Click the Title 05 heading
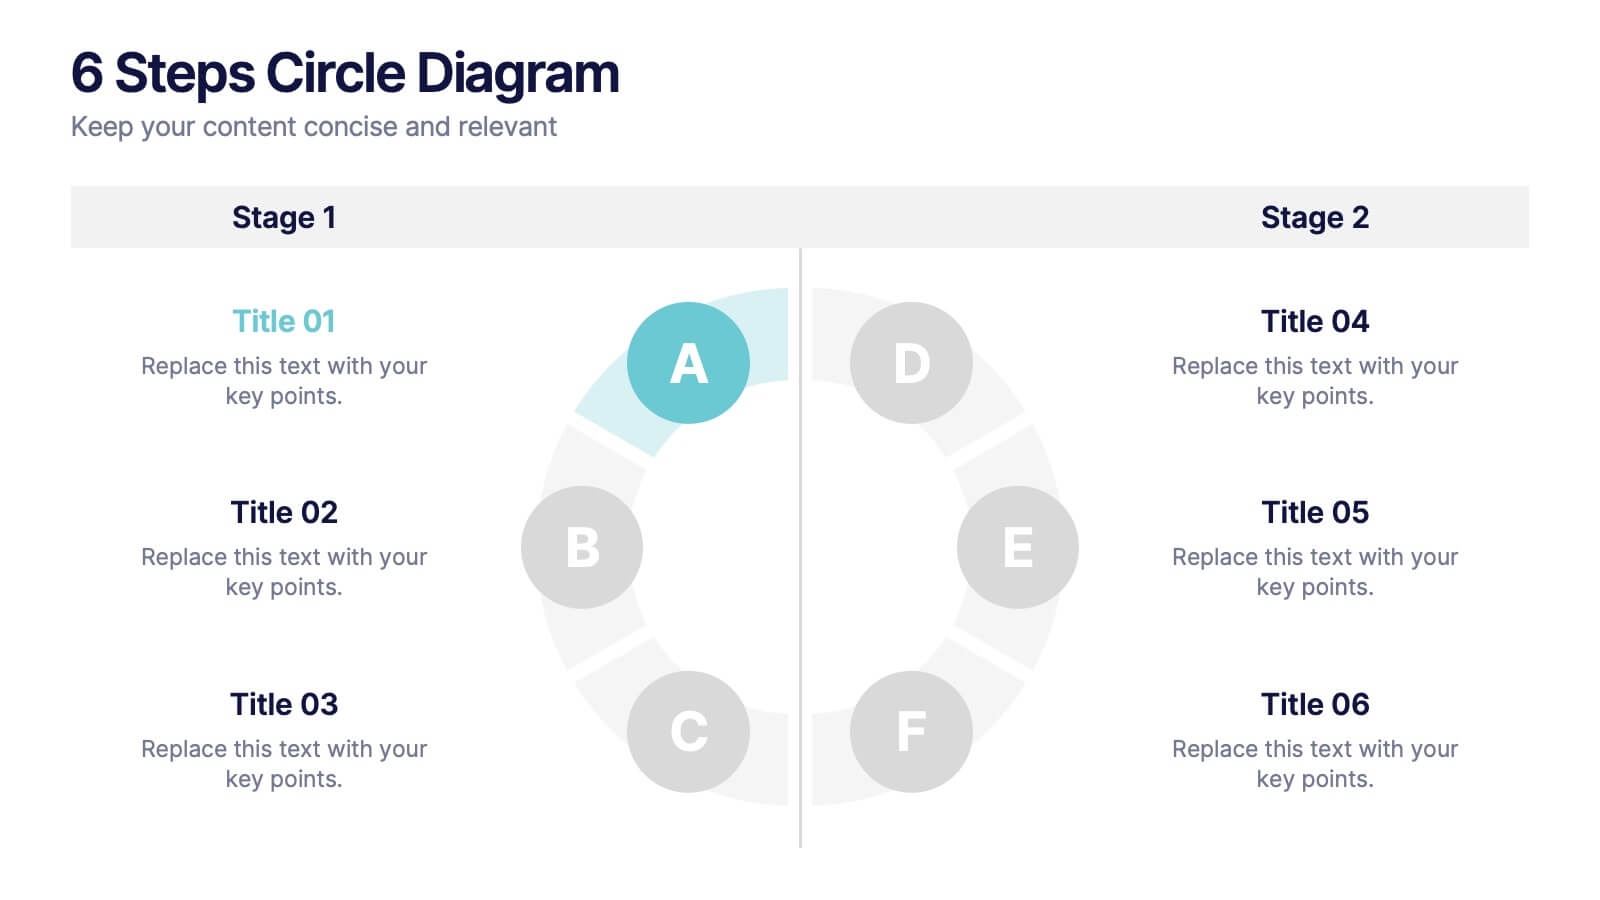The width and height of the screenshot is (1600, 900). (1314, 512)
